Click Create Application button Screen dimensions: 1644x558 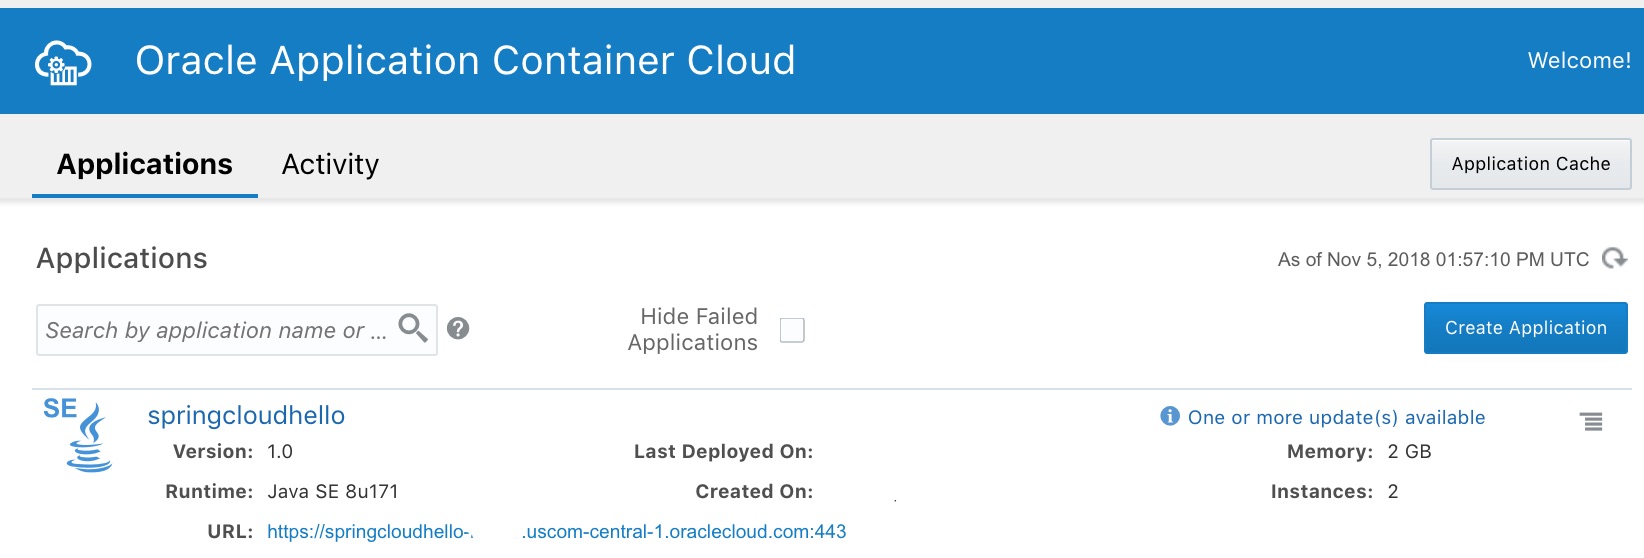coord(1525,328)
